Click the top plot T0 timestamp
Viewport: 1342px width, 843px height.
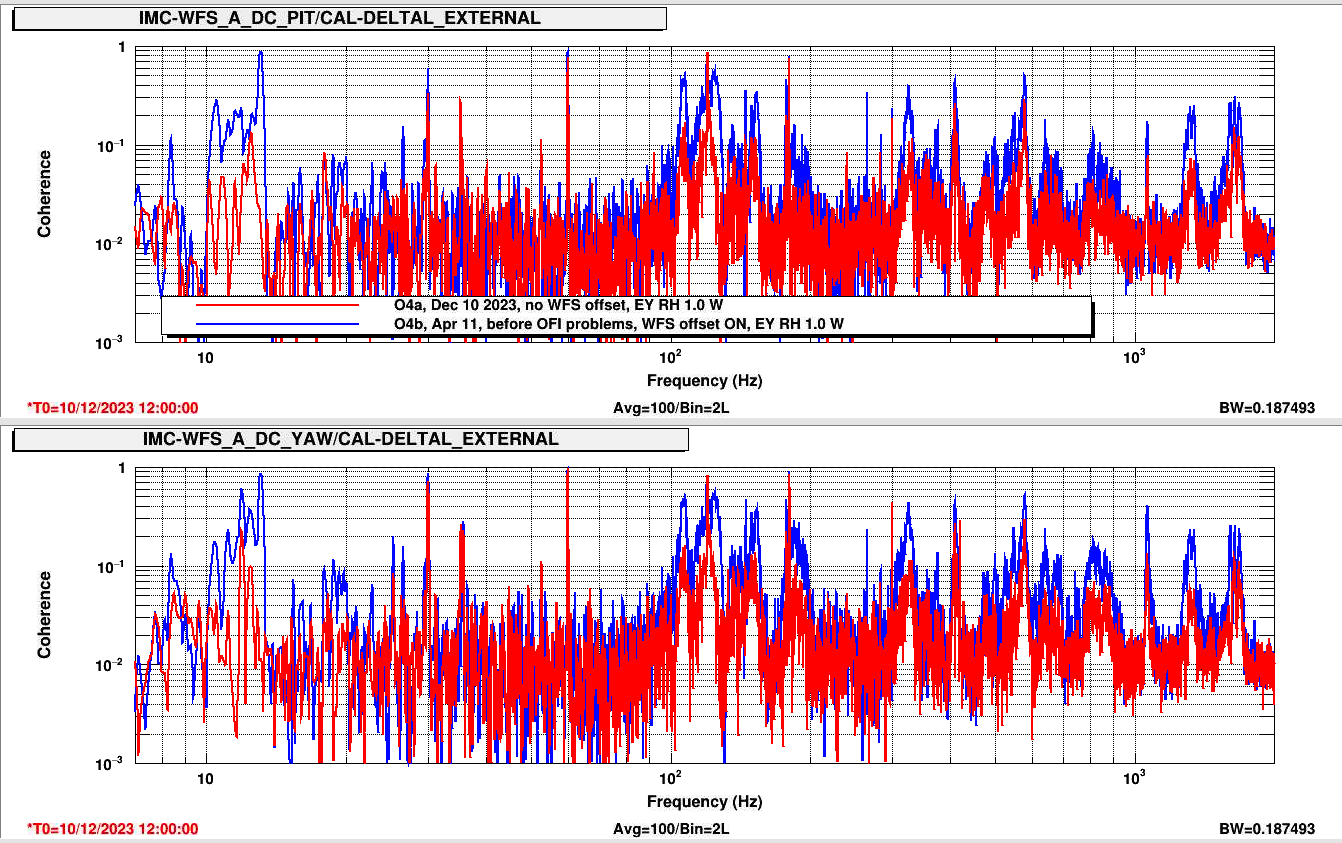pos(113,408)
